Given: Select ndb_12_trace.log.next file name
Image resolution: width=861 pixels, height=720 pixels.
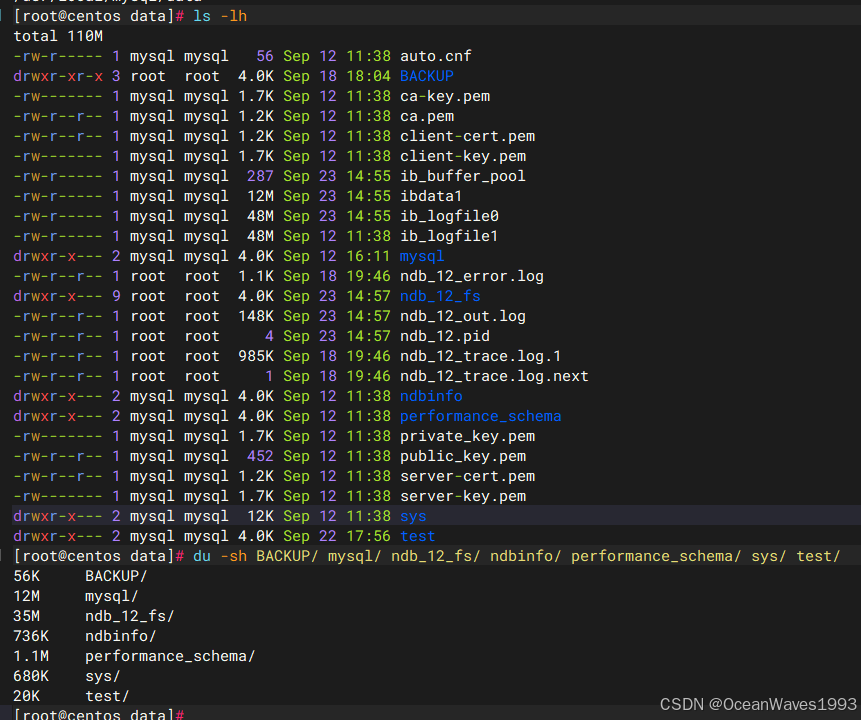Looking at the screenshot, I should coord(494,376).
